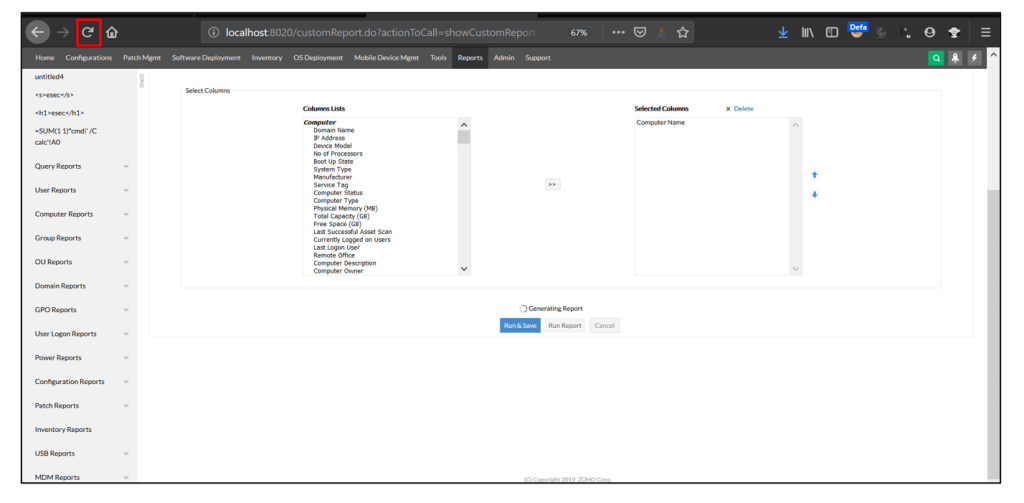
Task: Move selected column down with arrow
Action: coord(814,195)
